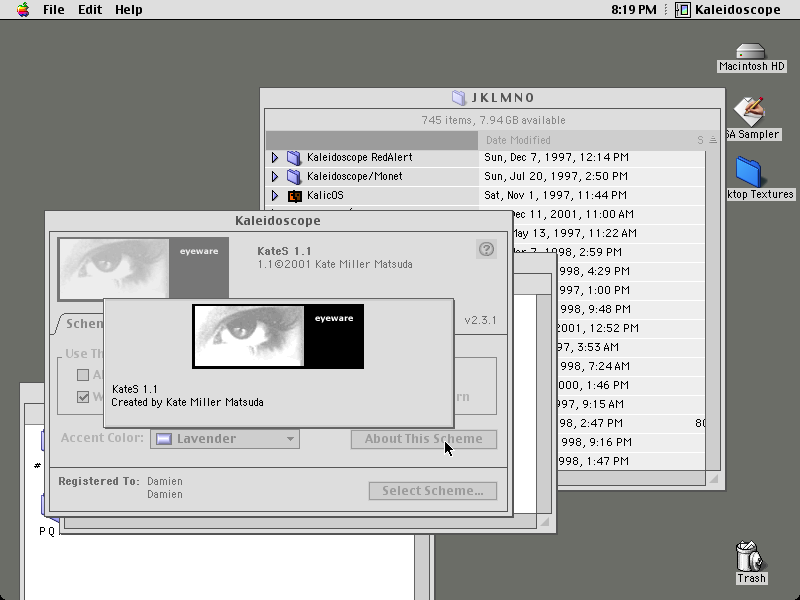Click the Kaleidoscope help question mark button

click(486, 249)
